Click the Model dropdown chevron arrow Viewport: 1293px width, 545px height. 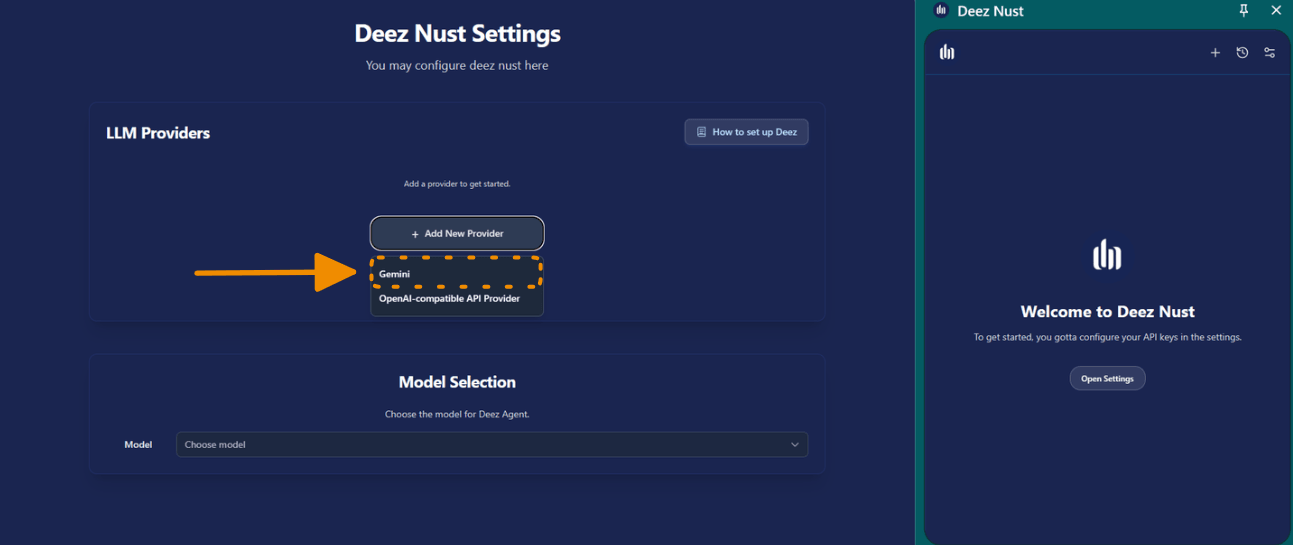[x=795, y=444]
